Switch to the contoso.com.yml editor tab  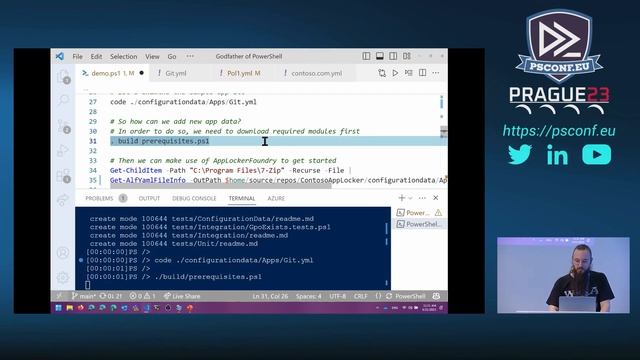pos(316,73)
